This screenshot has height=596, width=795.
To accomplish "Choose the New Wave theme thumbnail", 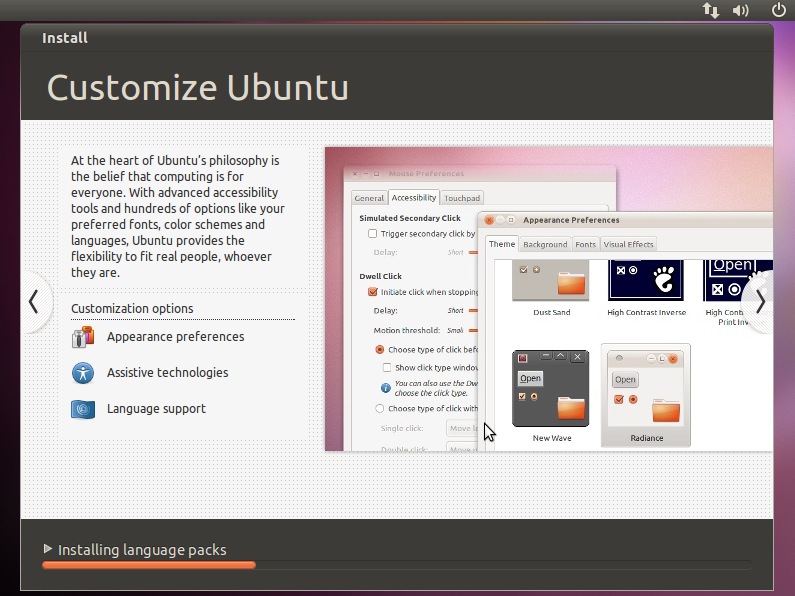I will click(551, 394).
